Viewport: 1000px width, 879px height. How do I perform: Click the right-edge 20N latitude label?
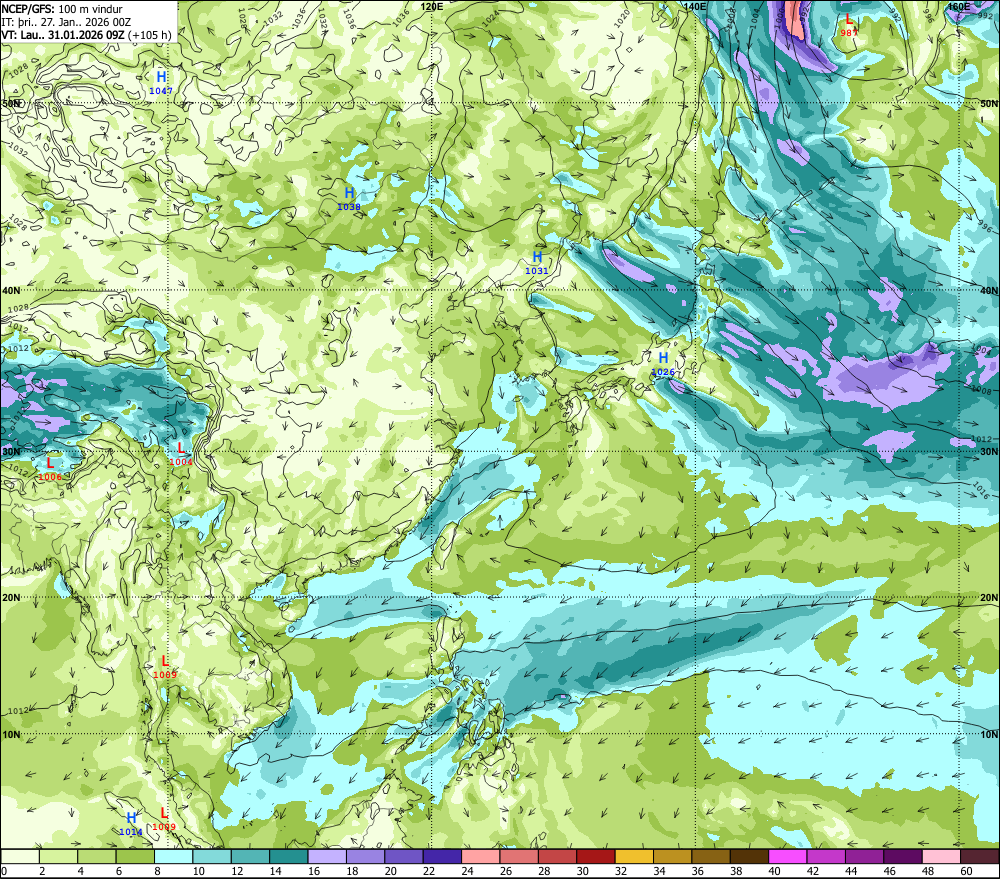989,598
